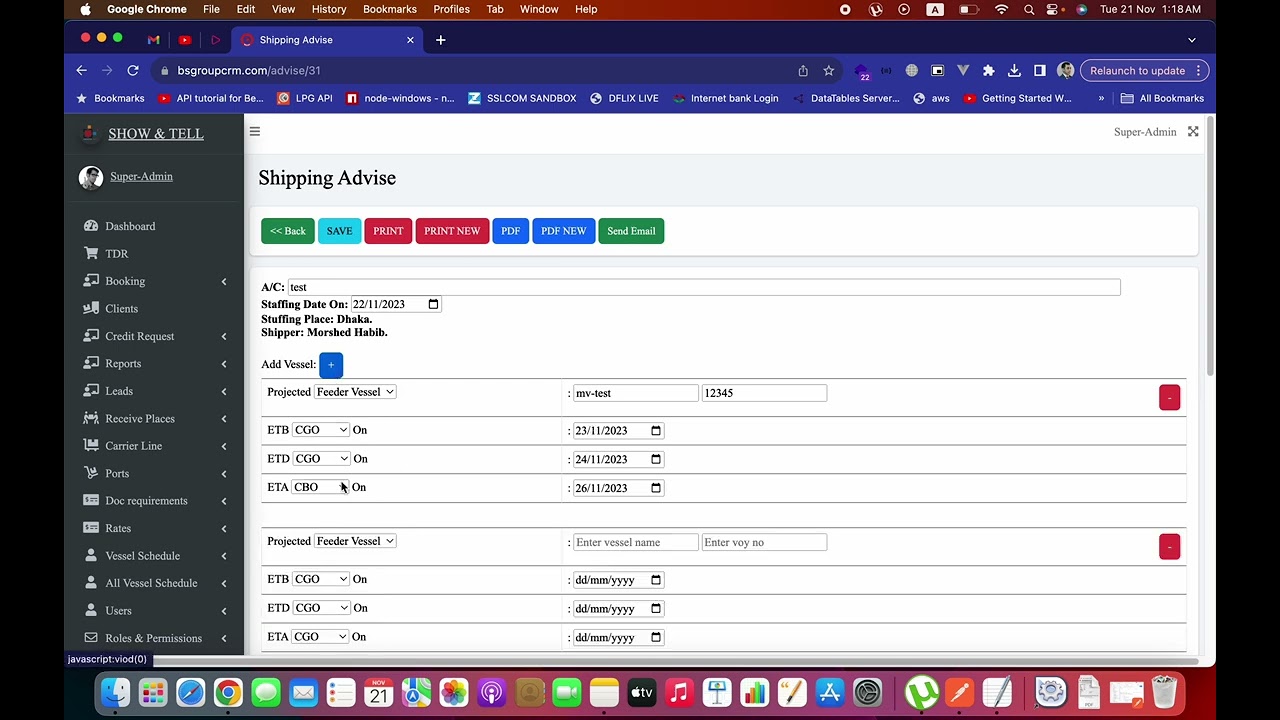The width and height of the screenshot is (1280, 720).
Task: Open calendar picker for 23/11/2023 ETB date
Action: point(656,431)
